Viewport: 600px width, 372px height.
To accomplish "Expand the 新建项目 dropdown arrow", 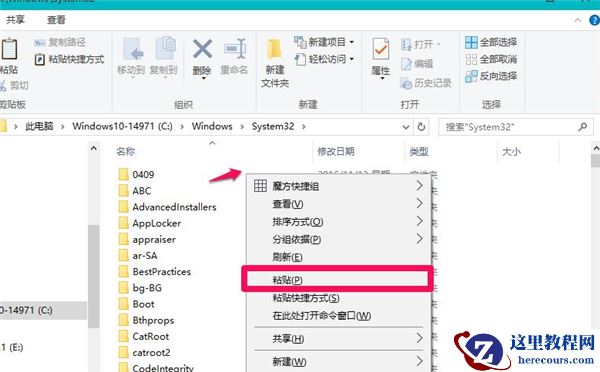I will pyautogui.click(x=352, y=42).
